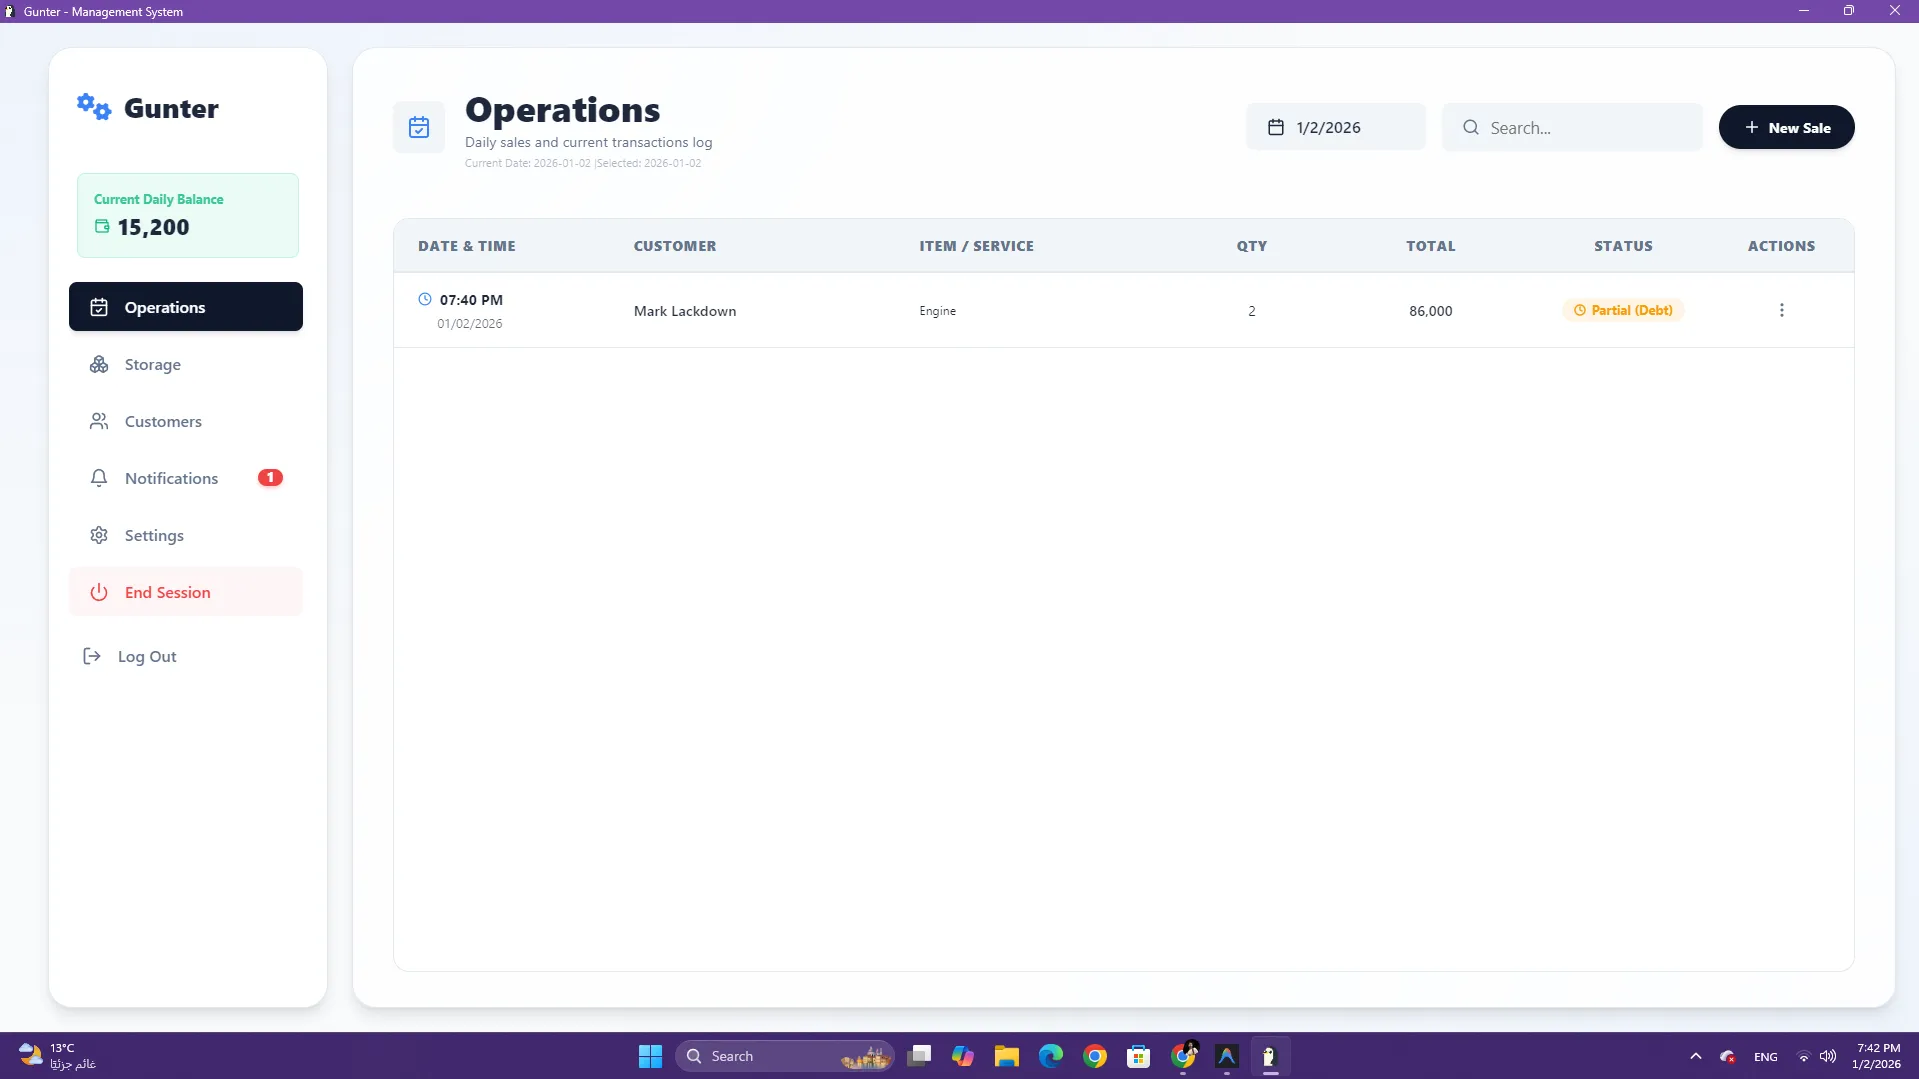The image size is (1919, 1079).
Task: Click the Current Daily Balance card
Action: click(x=188, y=215)
